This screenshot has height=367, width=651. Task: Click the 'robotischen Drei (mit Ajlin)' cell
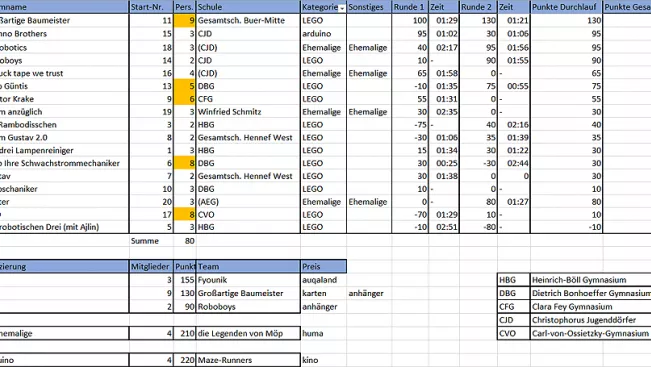(64, 227)
